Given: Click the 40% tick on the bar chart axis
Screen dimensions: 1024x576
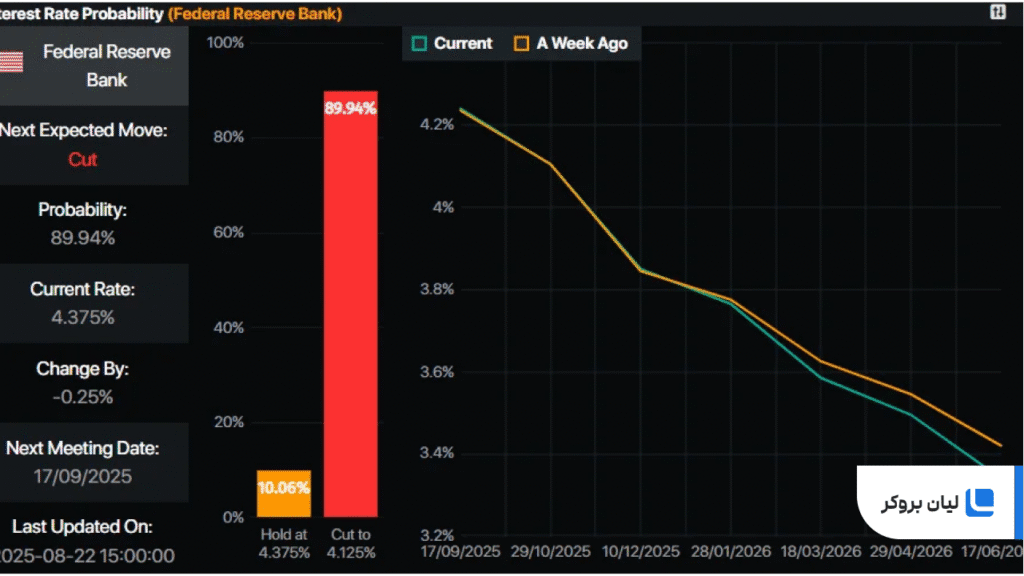Looking at the screenshot, I should (229, 328).
